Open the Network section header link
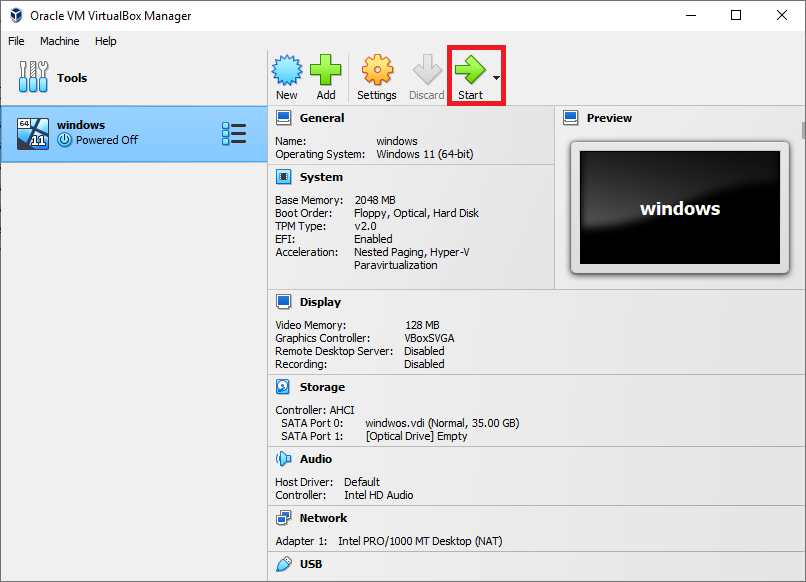Viewport: 806px width, 582px height. (323, 518)
